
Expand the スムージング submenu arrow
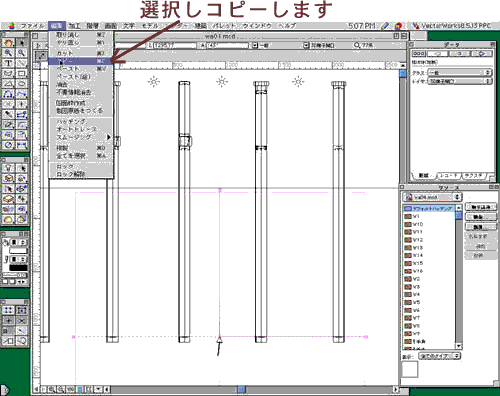click(x=109, y=137)
